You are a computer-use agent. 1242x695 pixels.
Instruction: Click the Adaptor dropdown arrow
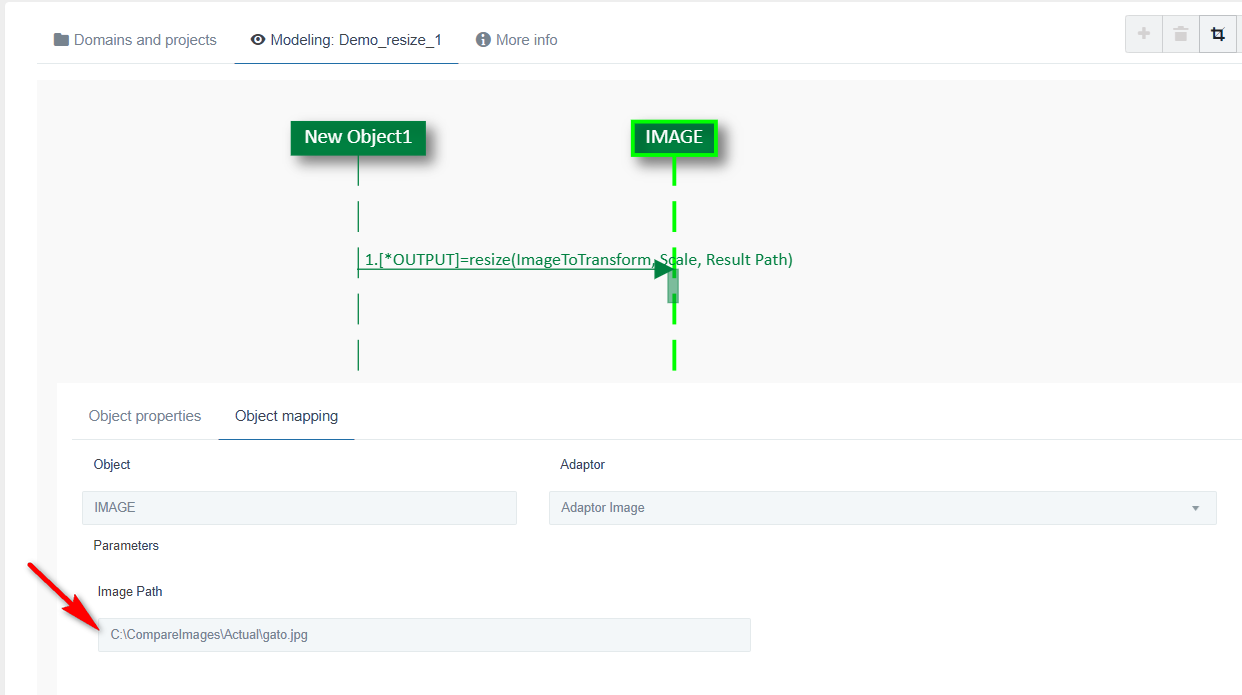pyautogui.click(x=1195, y=508)
